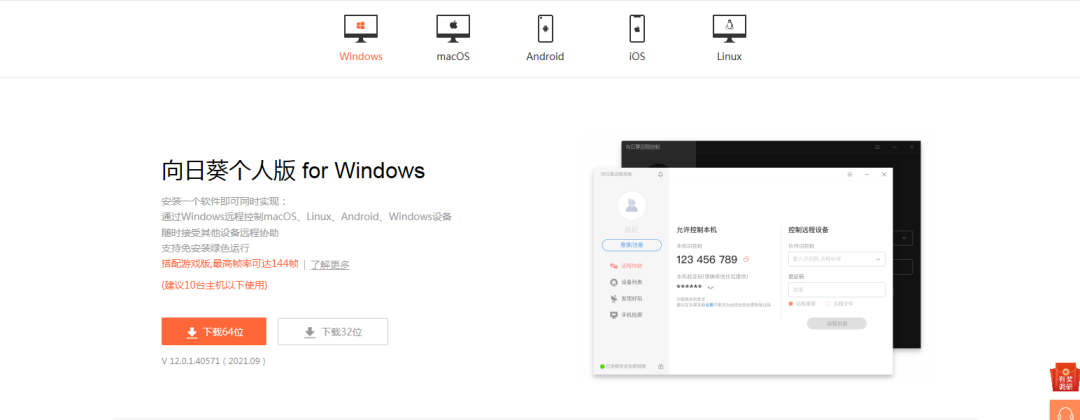This screenshot has height=420, width=1080.
Task: Click the grey 远程协助 connect button
Action: pyautogui.click(x=837, y=323)
